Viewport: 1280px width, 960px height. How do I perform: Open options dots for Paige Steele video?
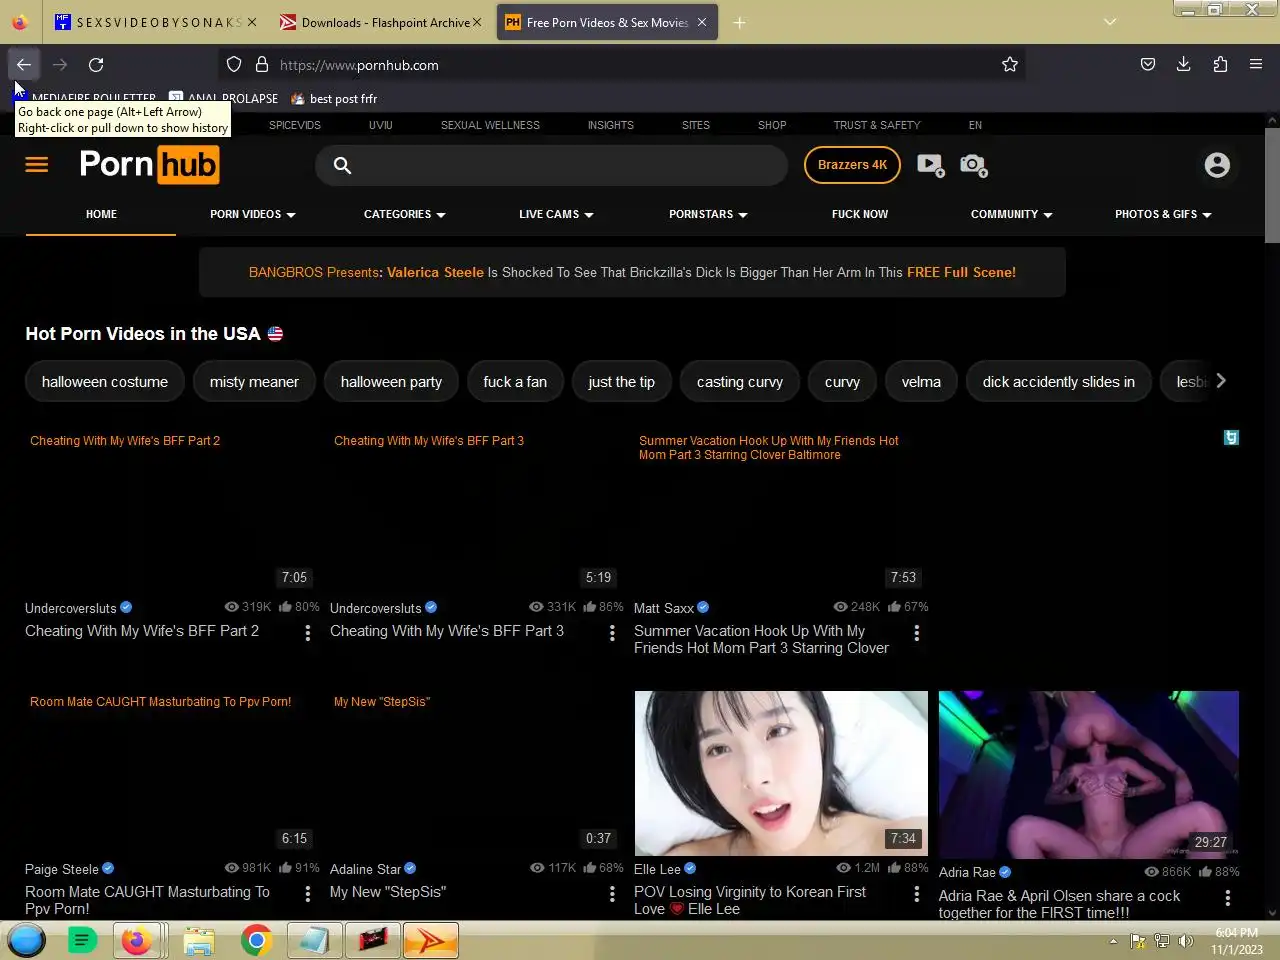[307, 894]
